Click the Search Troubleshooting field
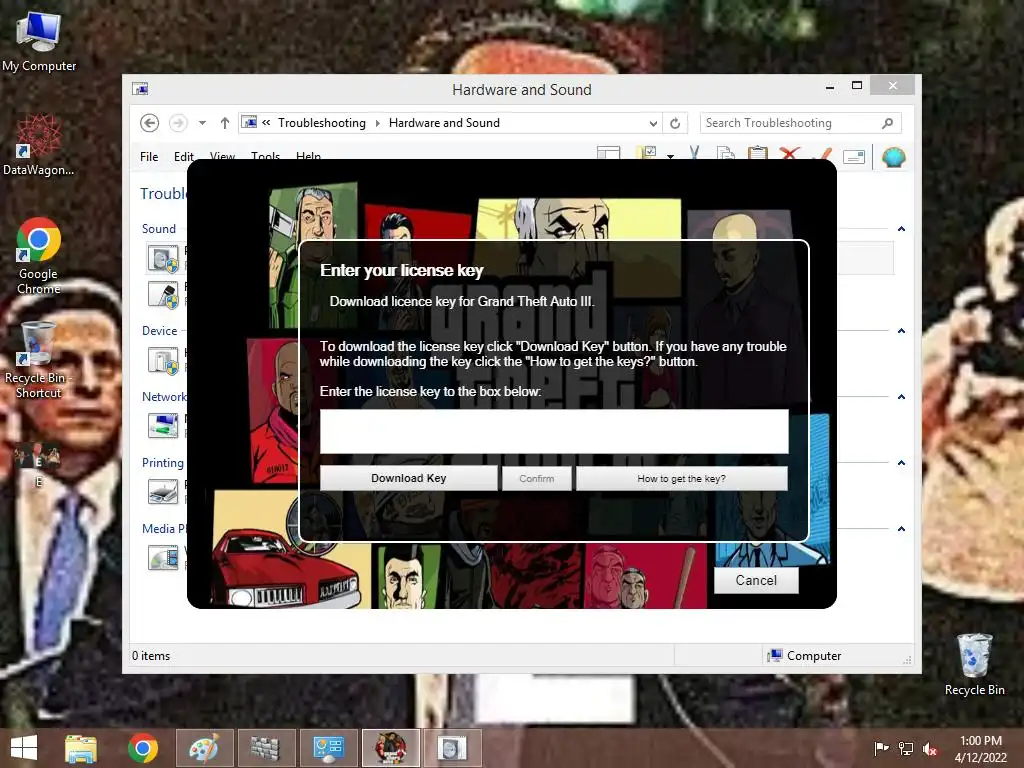Image resolution: width=1024 pixels, height=768 pixels. 801,123
